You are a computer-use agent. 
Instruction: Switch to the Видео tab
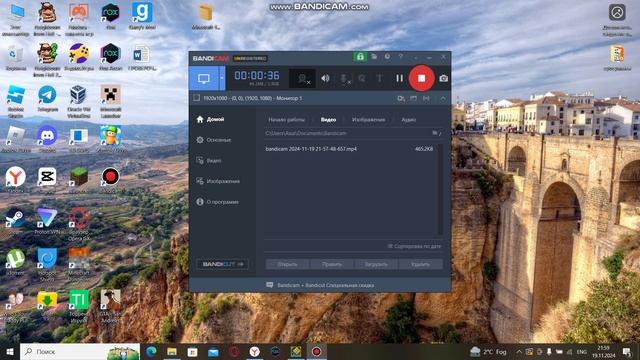click(x=328, y=120)
